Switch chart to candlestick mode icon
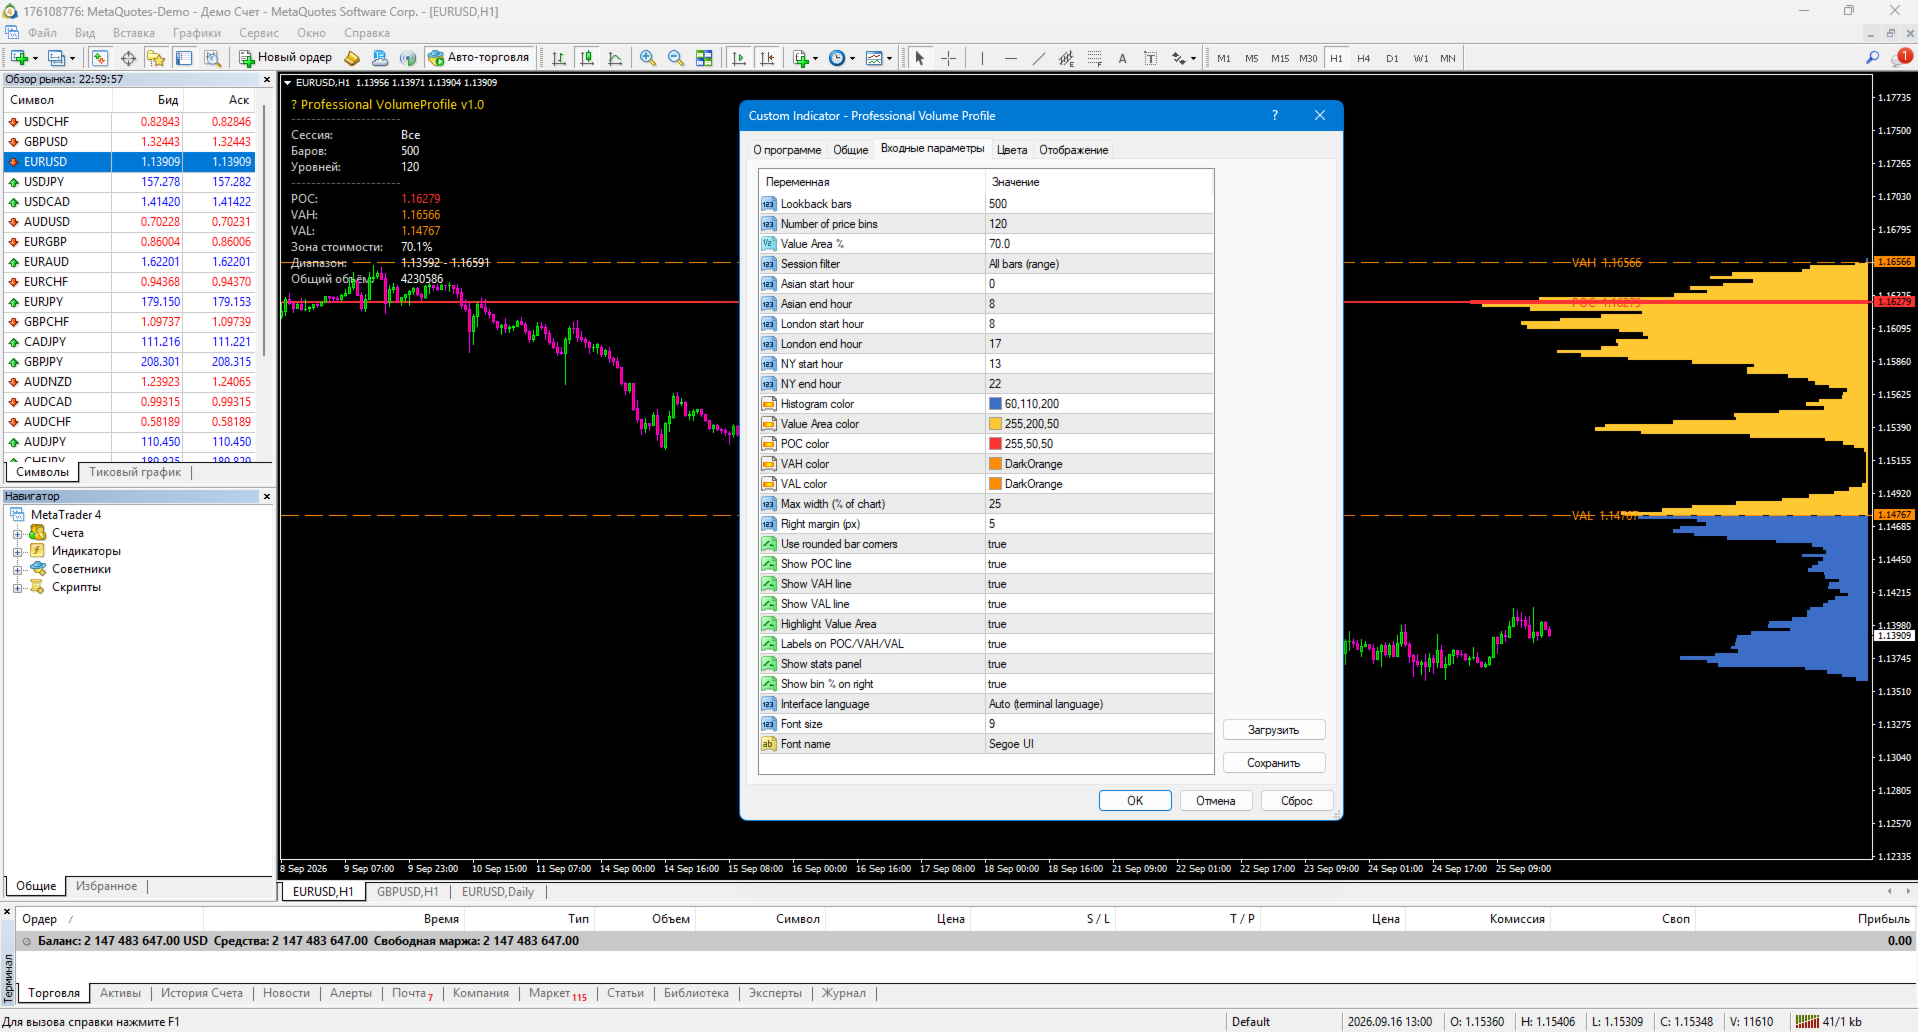Screen dimensions: 1918x1032 (587, 58)
